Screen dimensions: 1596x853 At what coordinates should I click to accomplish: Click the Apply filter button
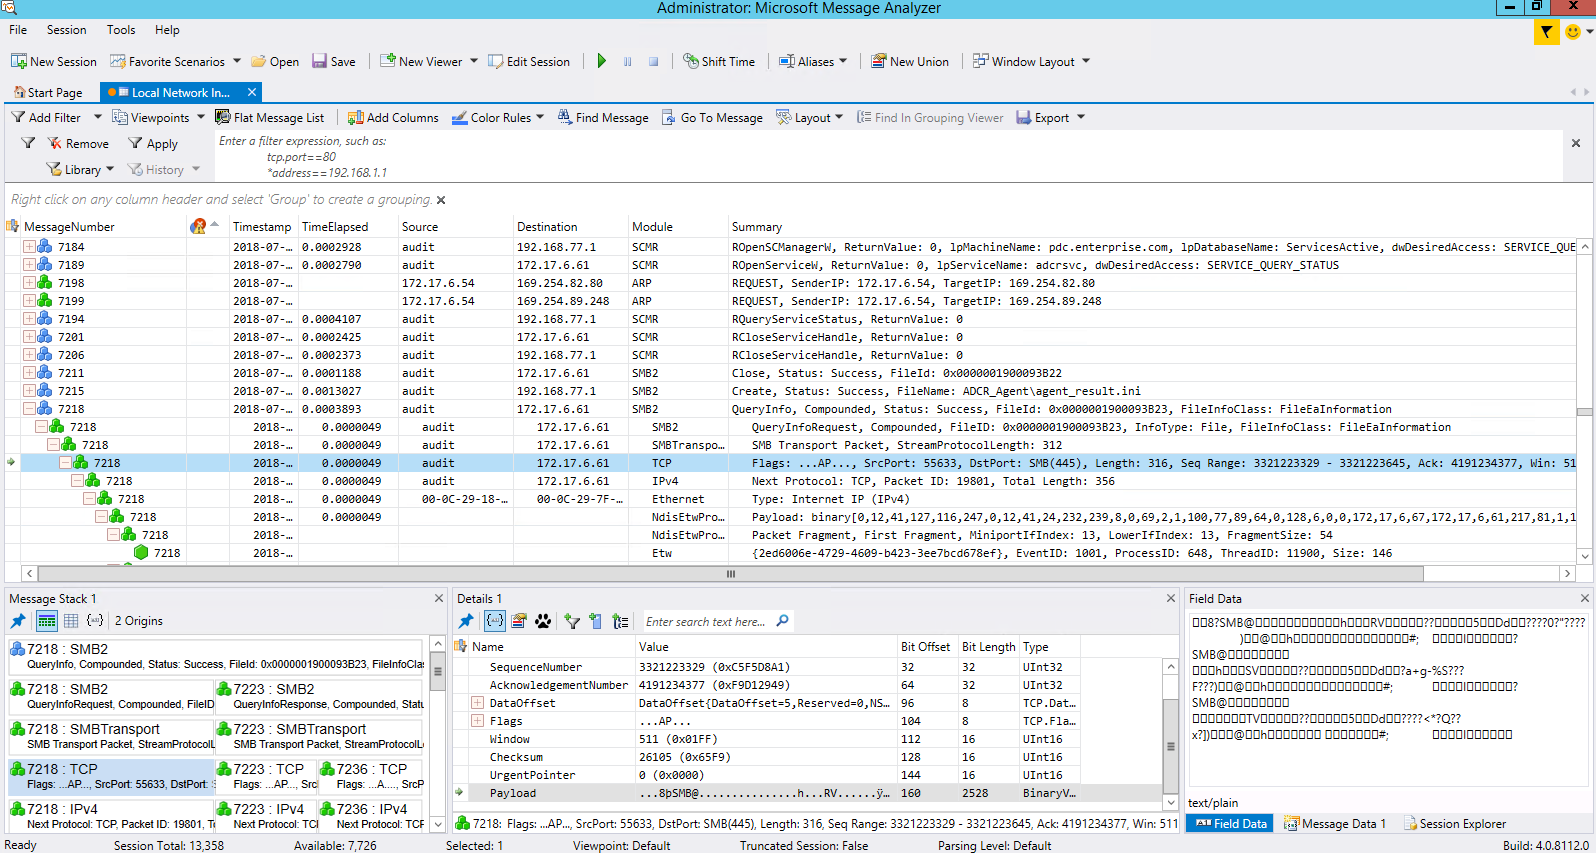pos(153,143)
